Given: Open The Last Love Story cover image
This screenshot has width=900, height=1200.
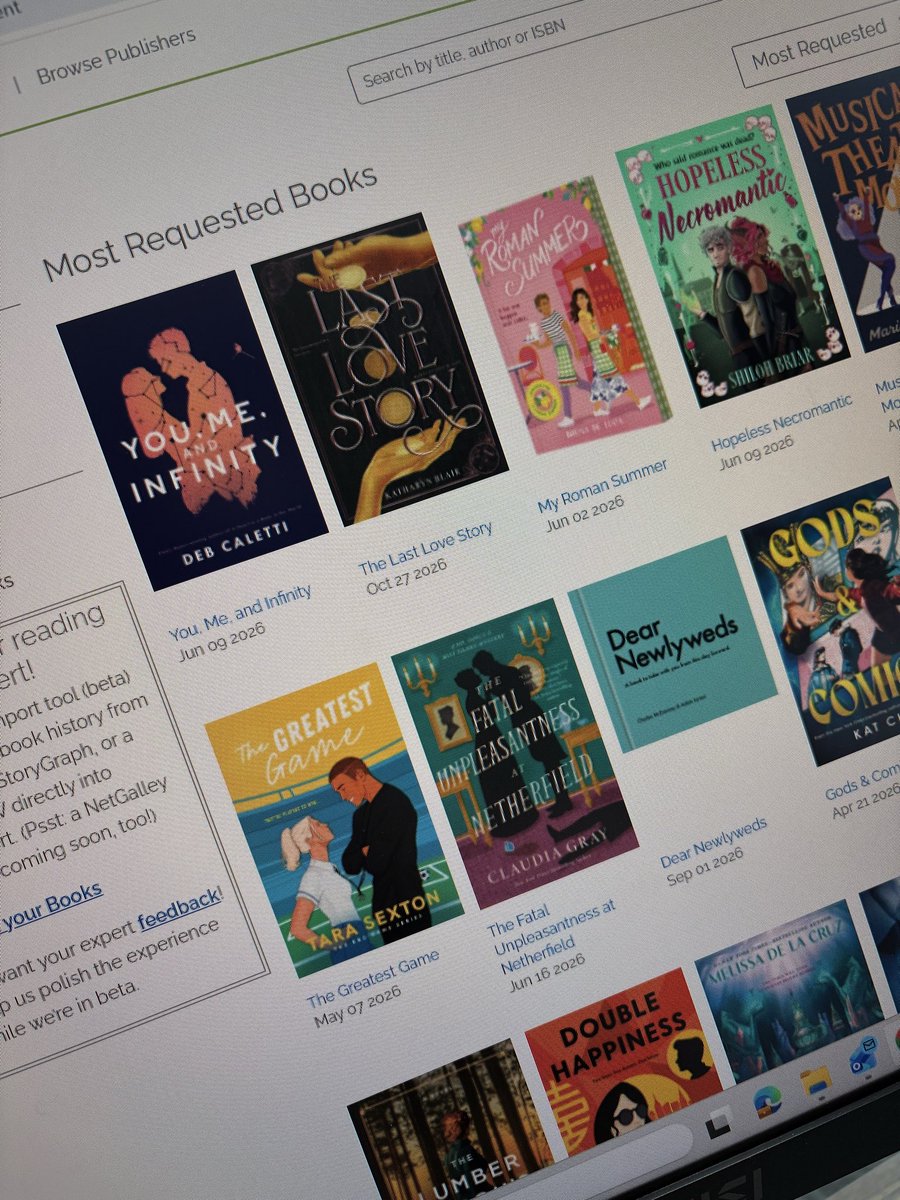Looking at the screenshot, I should tap(378, 368).
